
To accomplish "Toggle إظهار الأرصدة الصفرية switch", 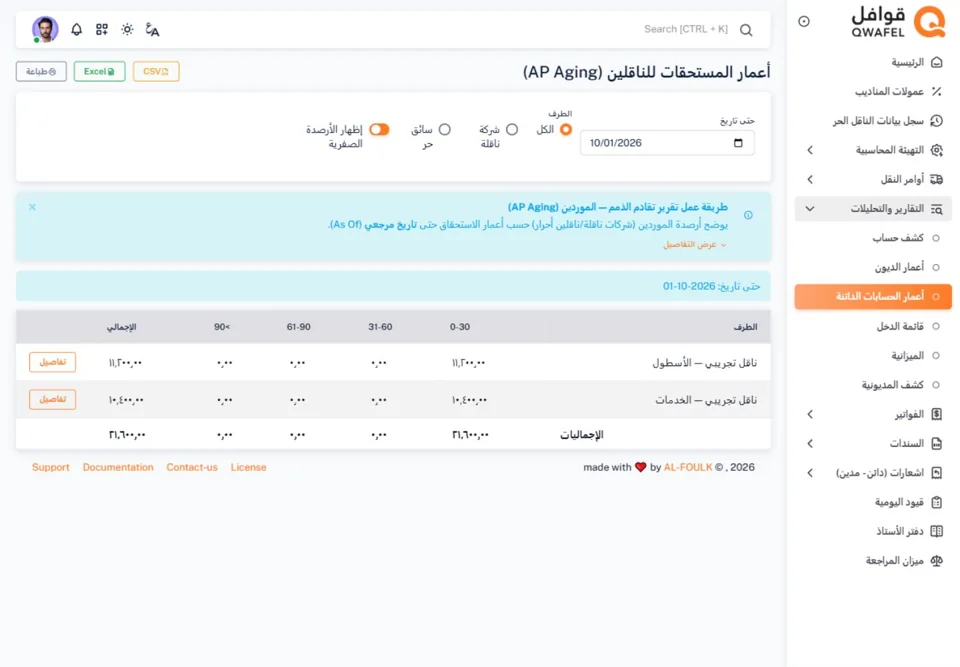I will [x=379, y=129].
